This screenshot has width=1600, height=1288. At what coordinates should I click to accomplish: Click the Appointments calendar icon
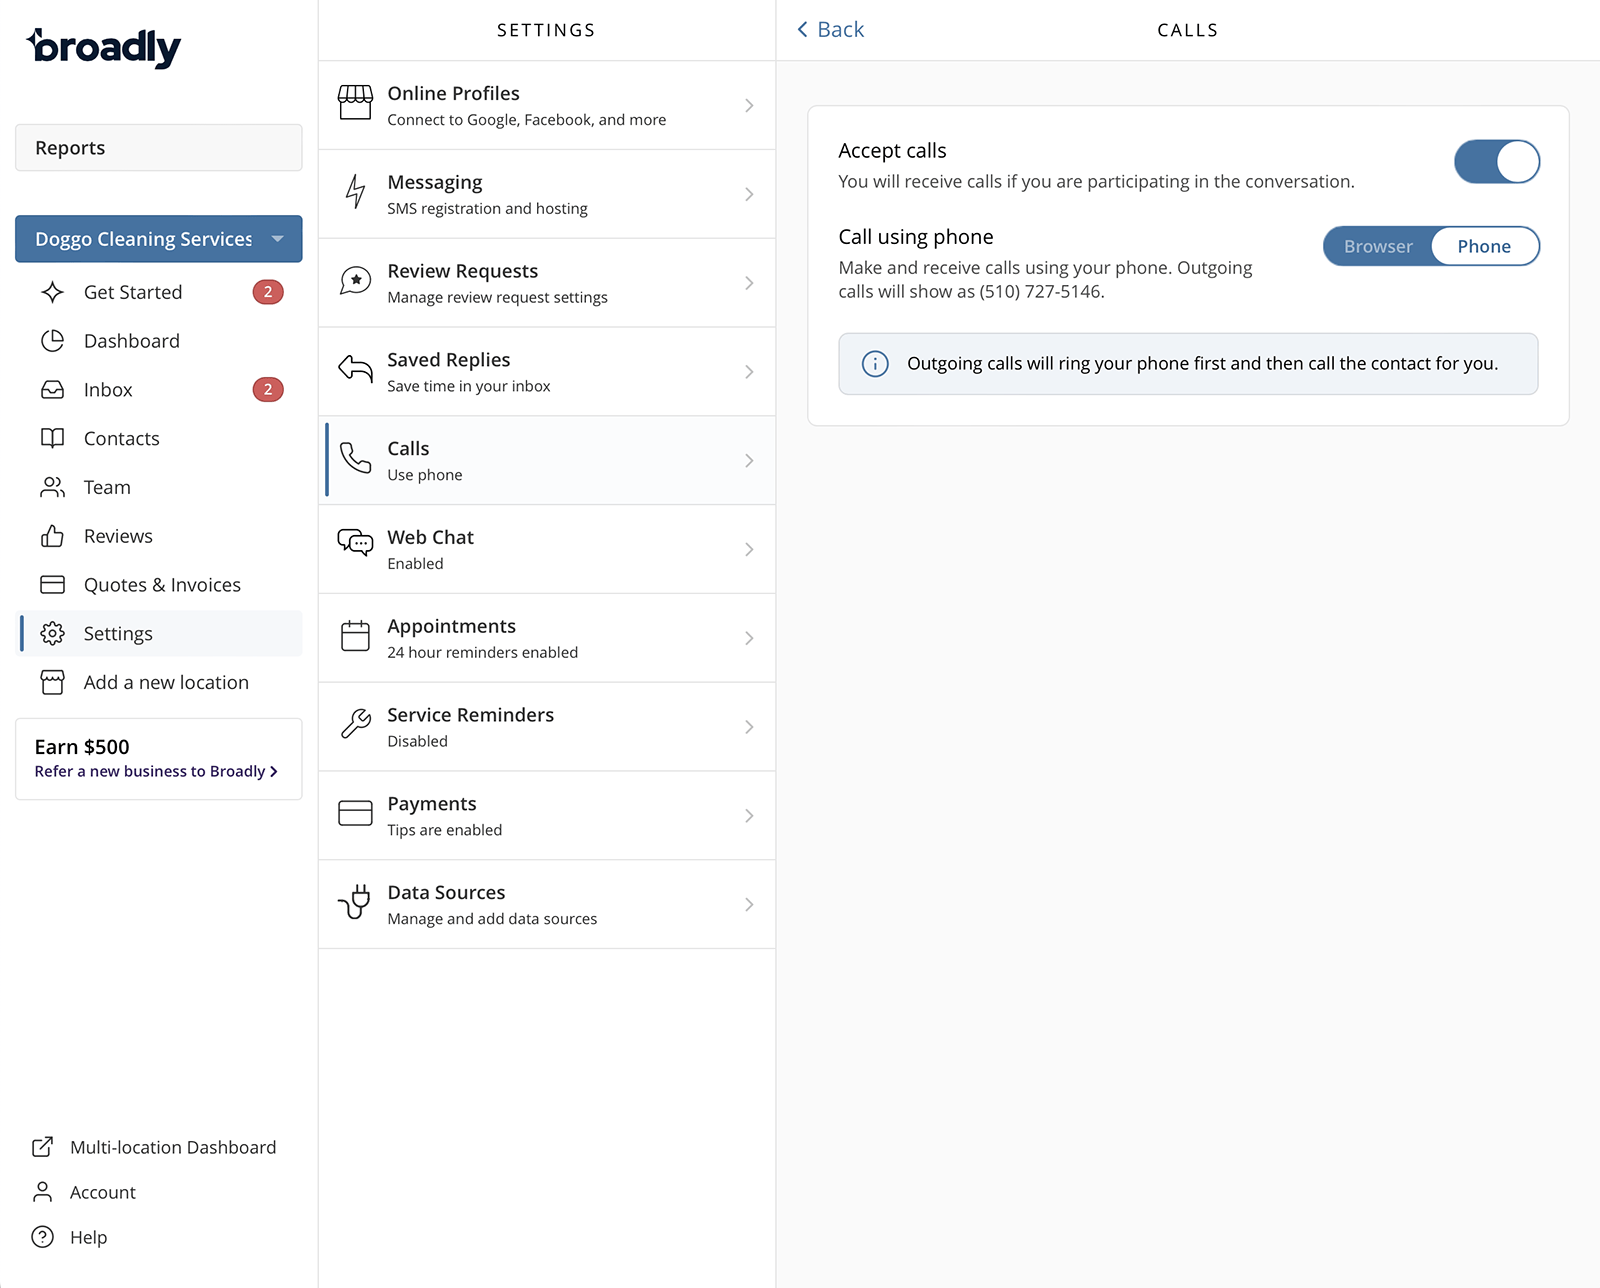point(355,636)
